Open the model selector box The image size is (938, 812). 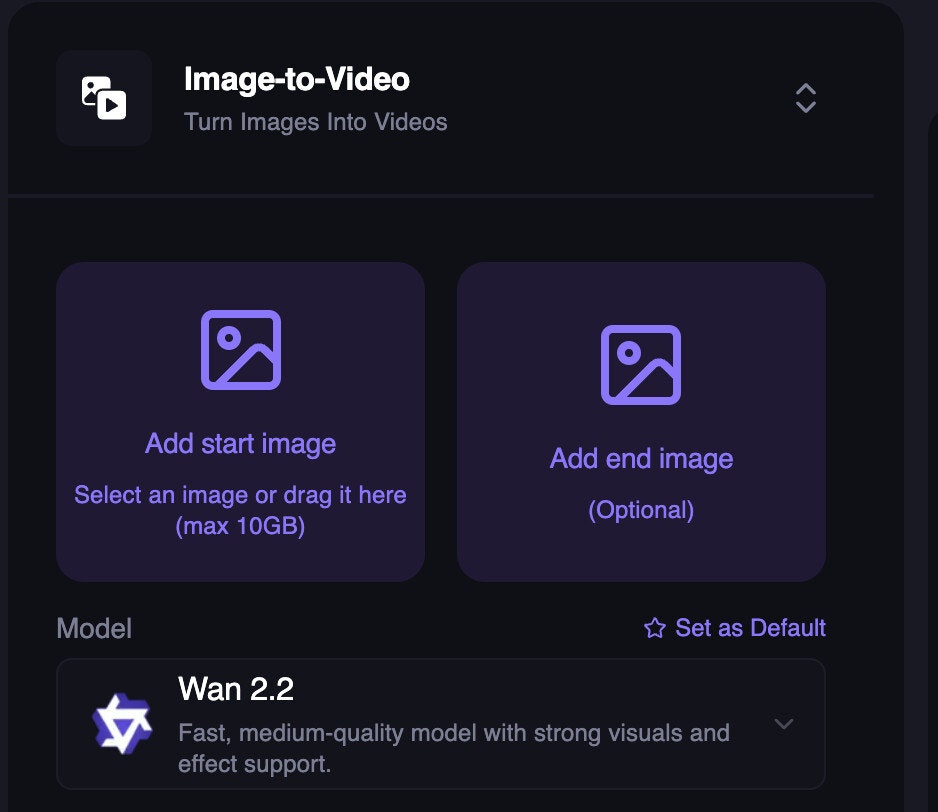tap(440, 724)
